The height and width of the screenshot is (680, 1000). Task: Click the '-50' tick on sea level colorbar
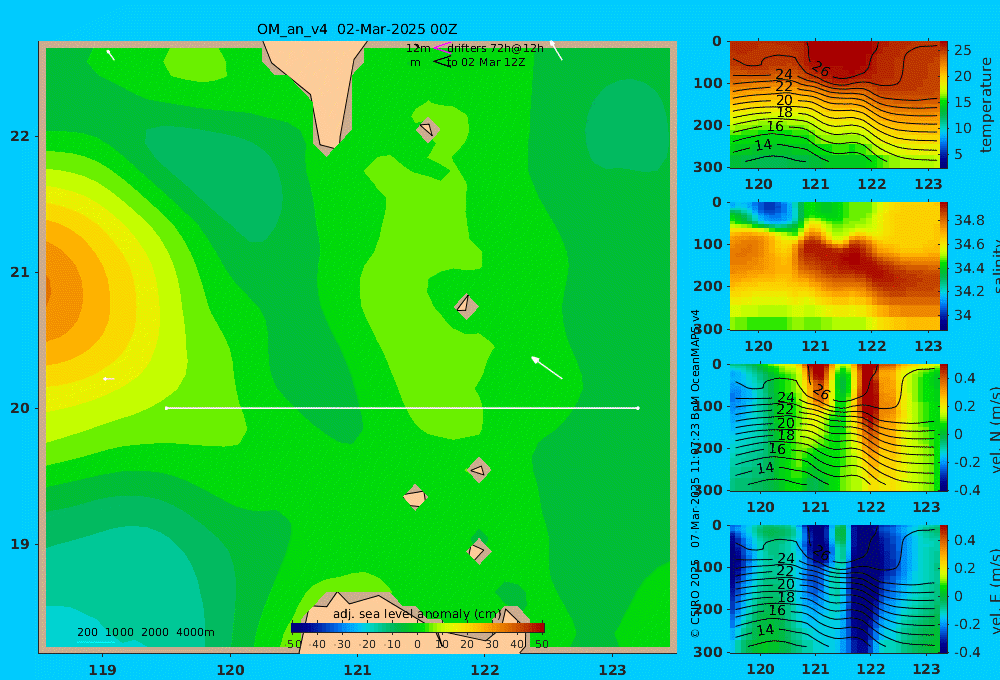point(293,644)
